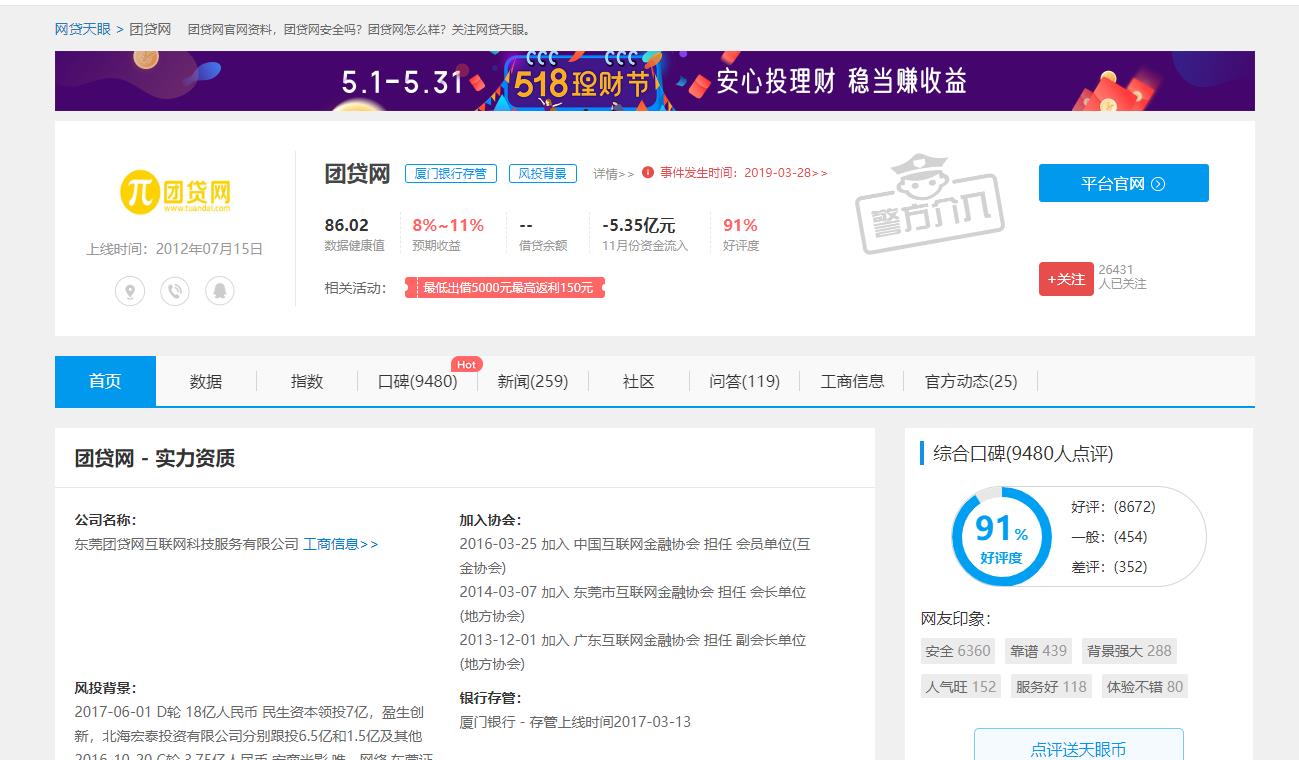Toggle follow with the +关注 button
Viewport: 1299px width, 760px height.
tap(1066, 279)
